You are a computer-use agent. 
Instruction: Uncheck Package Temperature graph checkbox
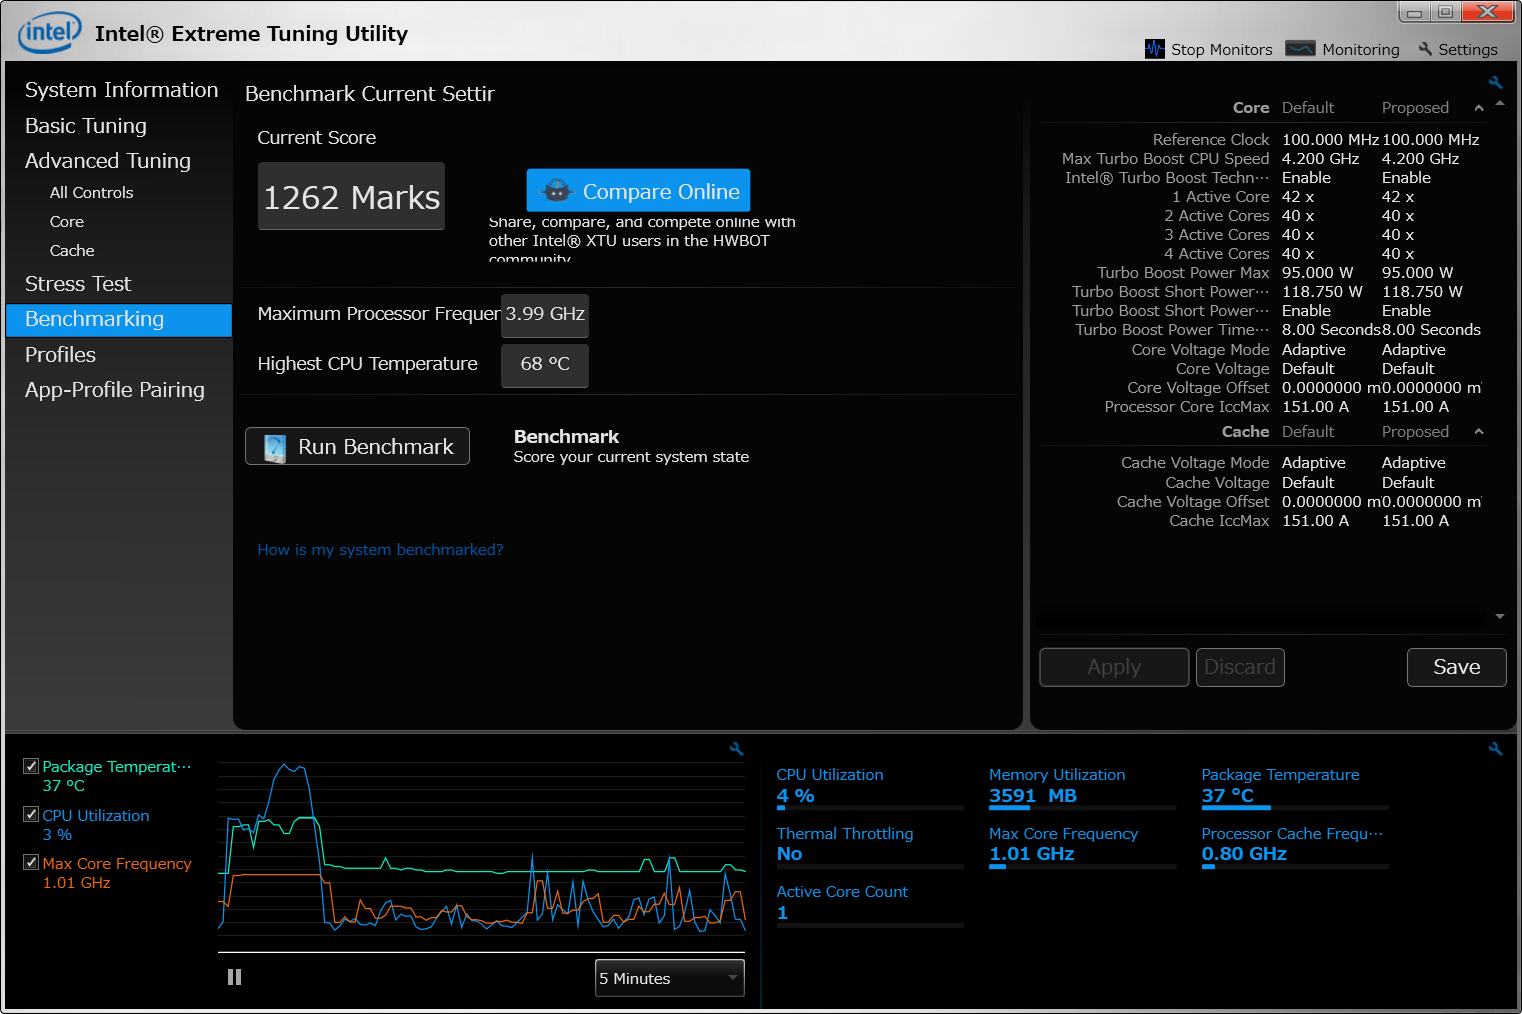click(31, 766)
